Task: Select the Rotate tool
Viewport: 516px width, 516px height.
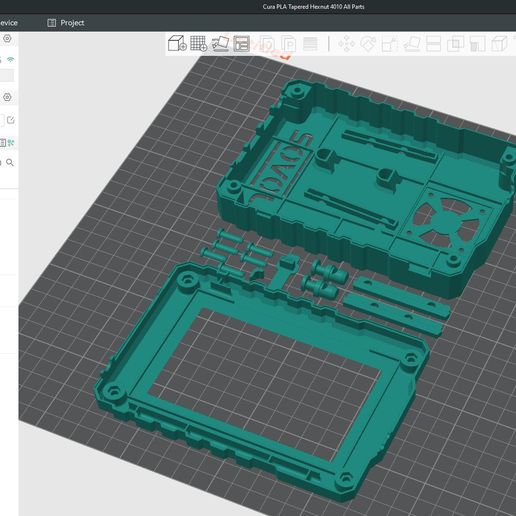Action: tap(368, 44)
